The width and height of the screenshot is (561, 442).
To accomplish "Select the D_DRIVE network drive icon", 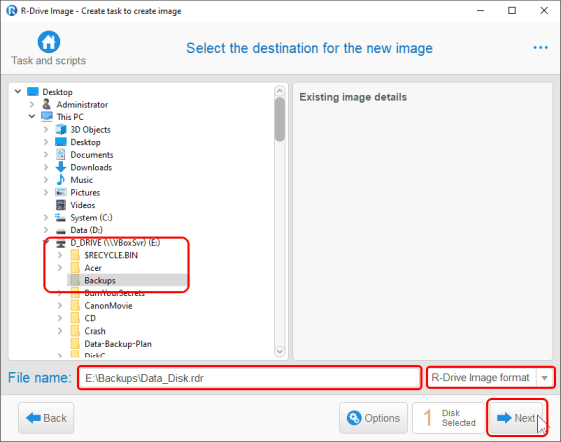I will tap(61, 243).
